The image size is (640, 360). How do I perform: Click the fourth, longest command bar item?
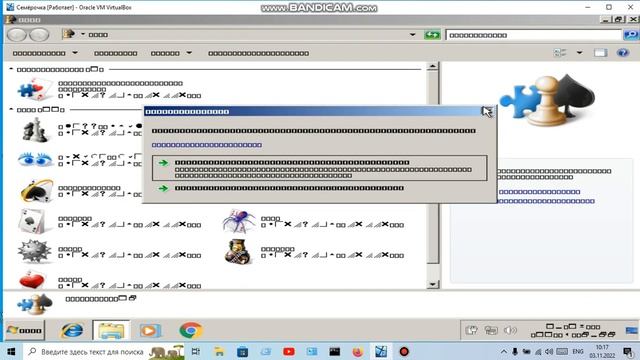pos(258,53)
